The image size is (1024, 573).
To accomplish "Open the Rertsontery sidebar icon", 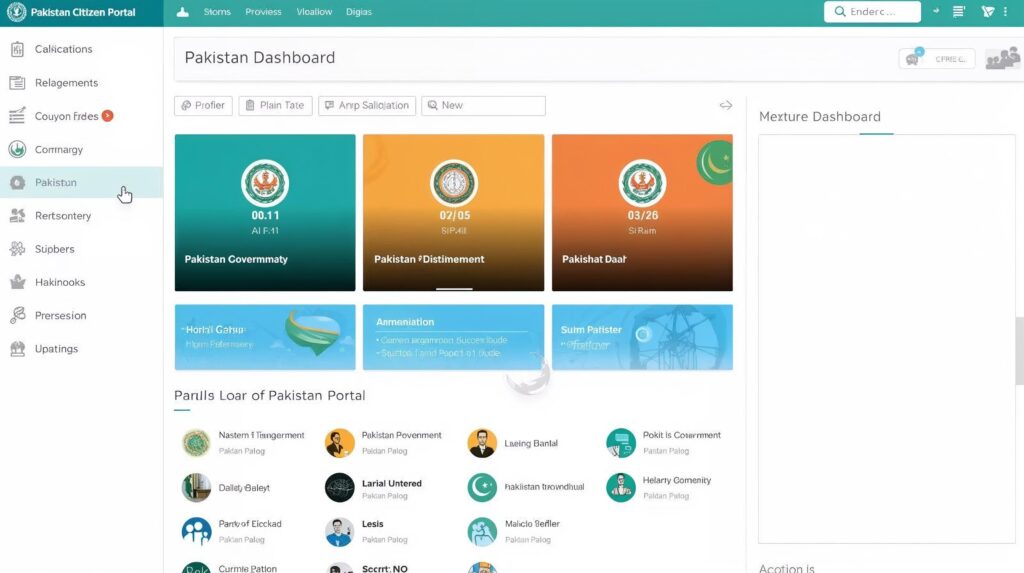I will [x=18, y=216].
